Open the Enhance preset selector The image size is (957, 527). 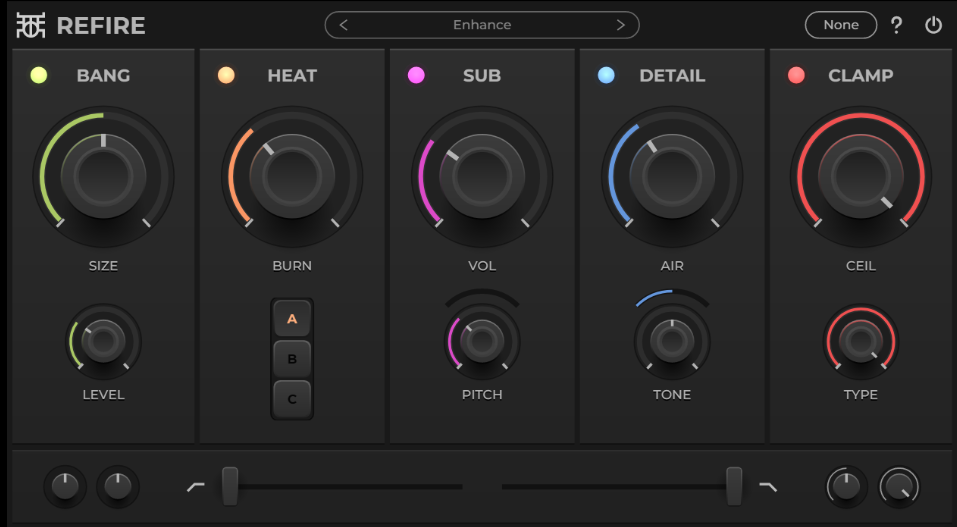click(x=482, y=25)
